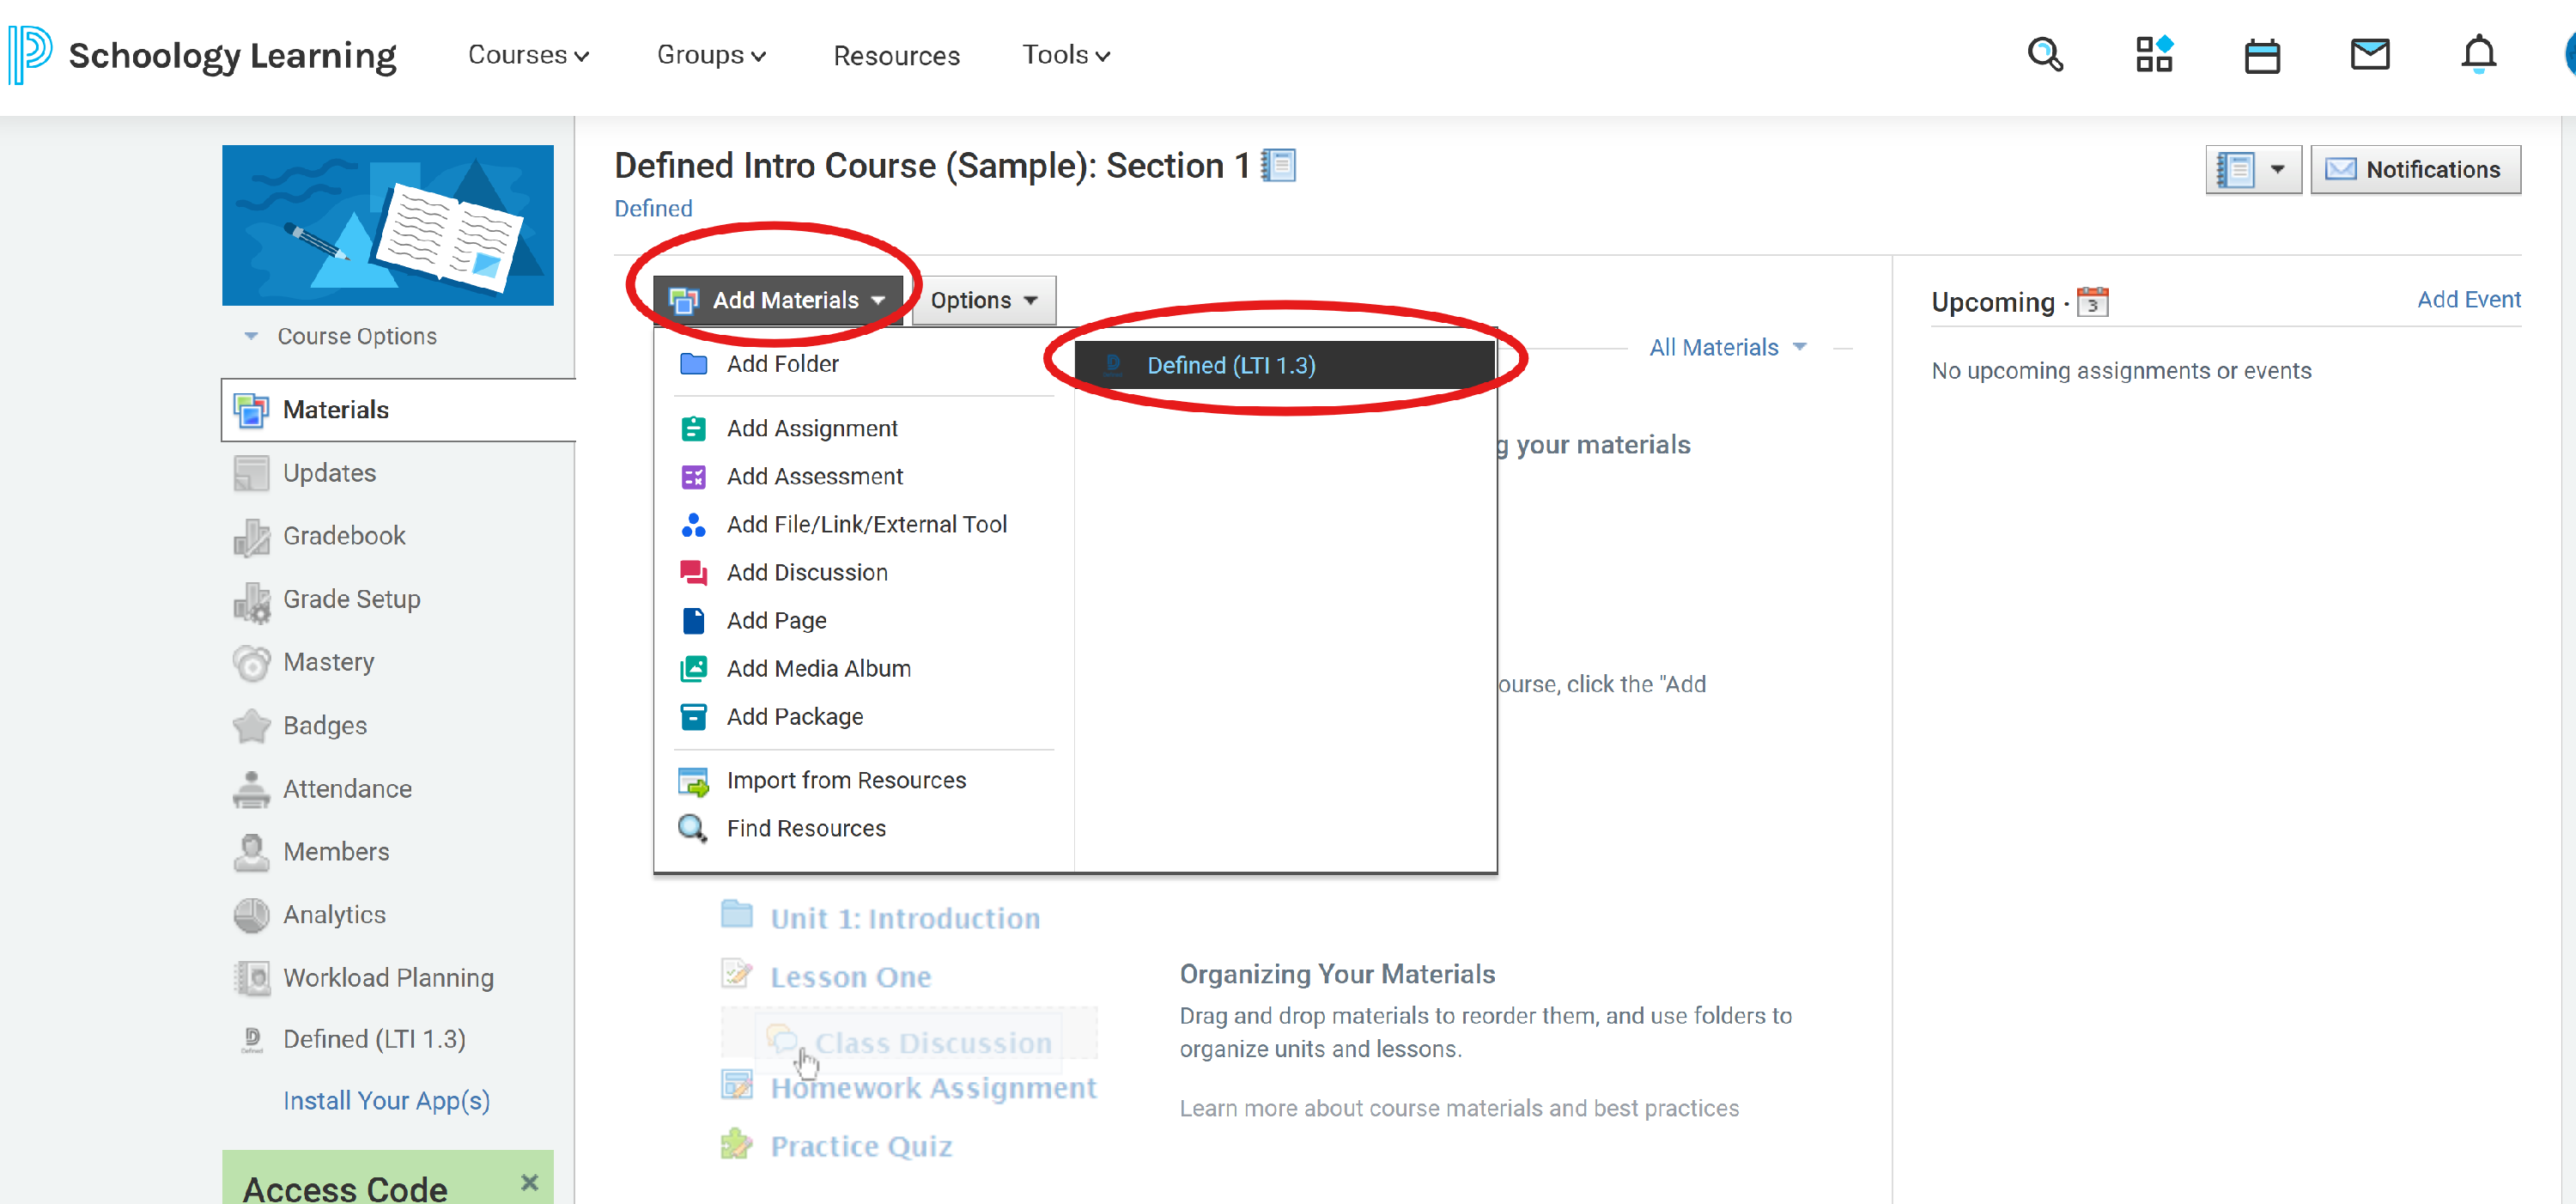Image resolution: width=2576 pixels, height=1204 pixels.
Task: Click the course banner image
Action: pyautogui.click(x=388, y=225)
